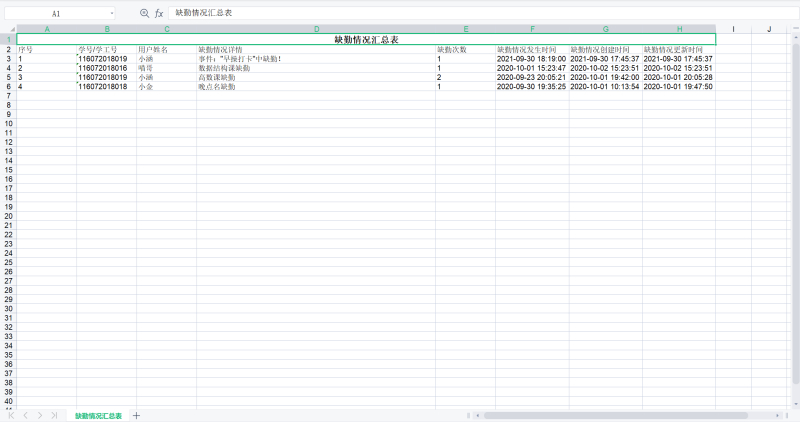This screenshot has width=800, height=422.
Task: Click cell 2020-10-01 10:13:54
Action: pos(606,87)
